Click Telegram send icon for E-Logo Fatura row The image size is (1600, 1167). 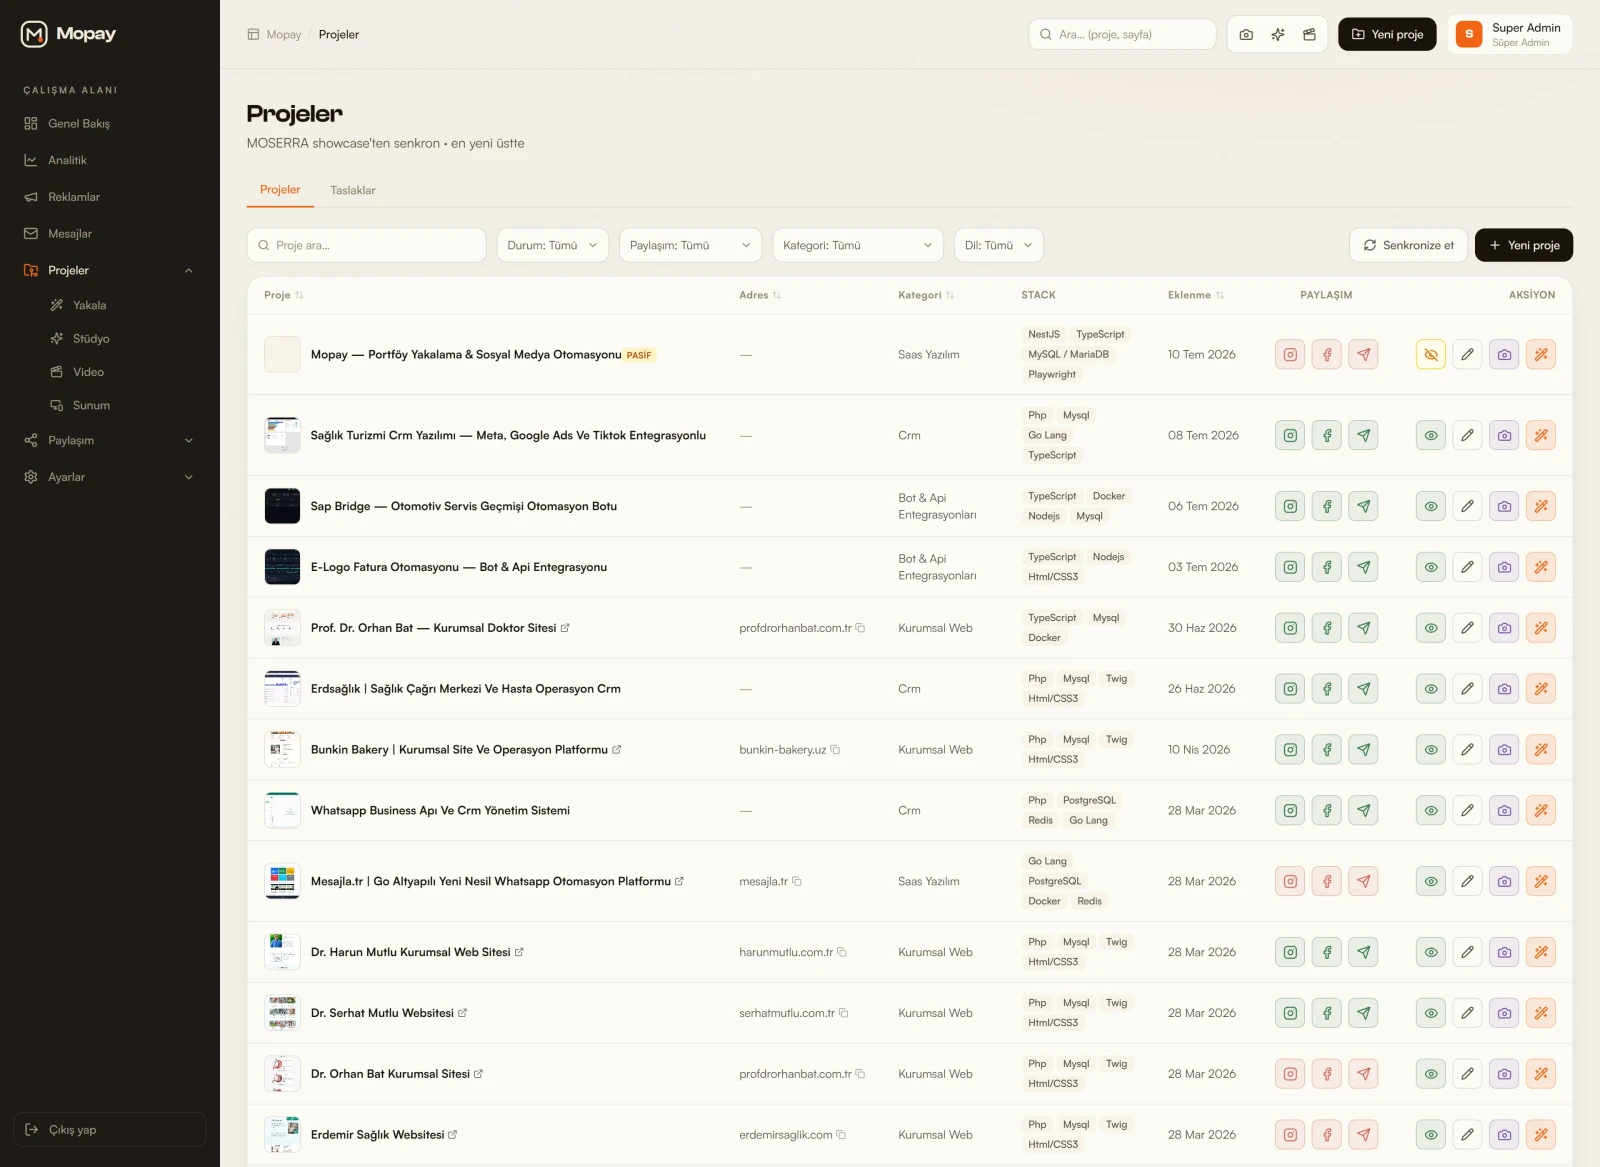(x=1364, y=567)
